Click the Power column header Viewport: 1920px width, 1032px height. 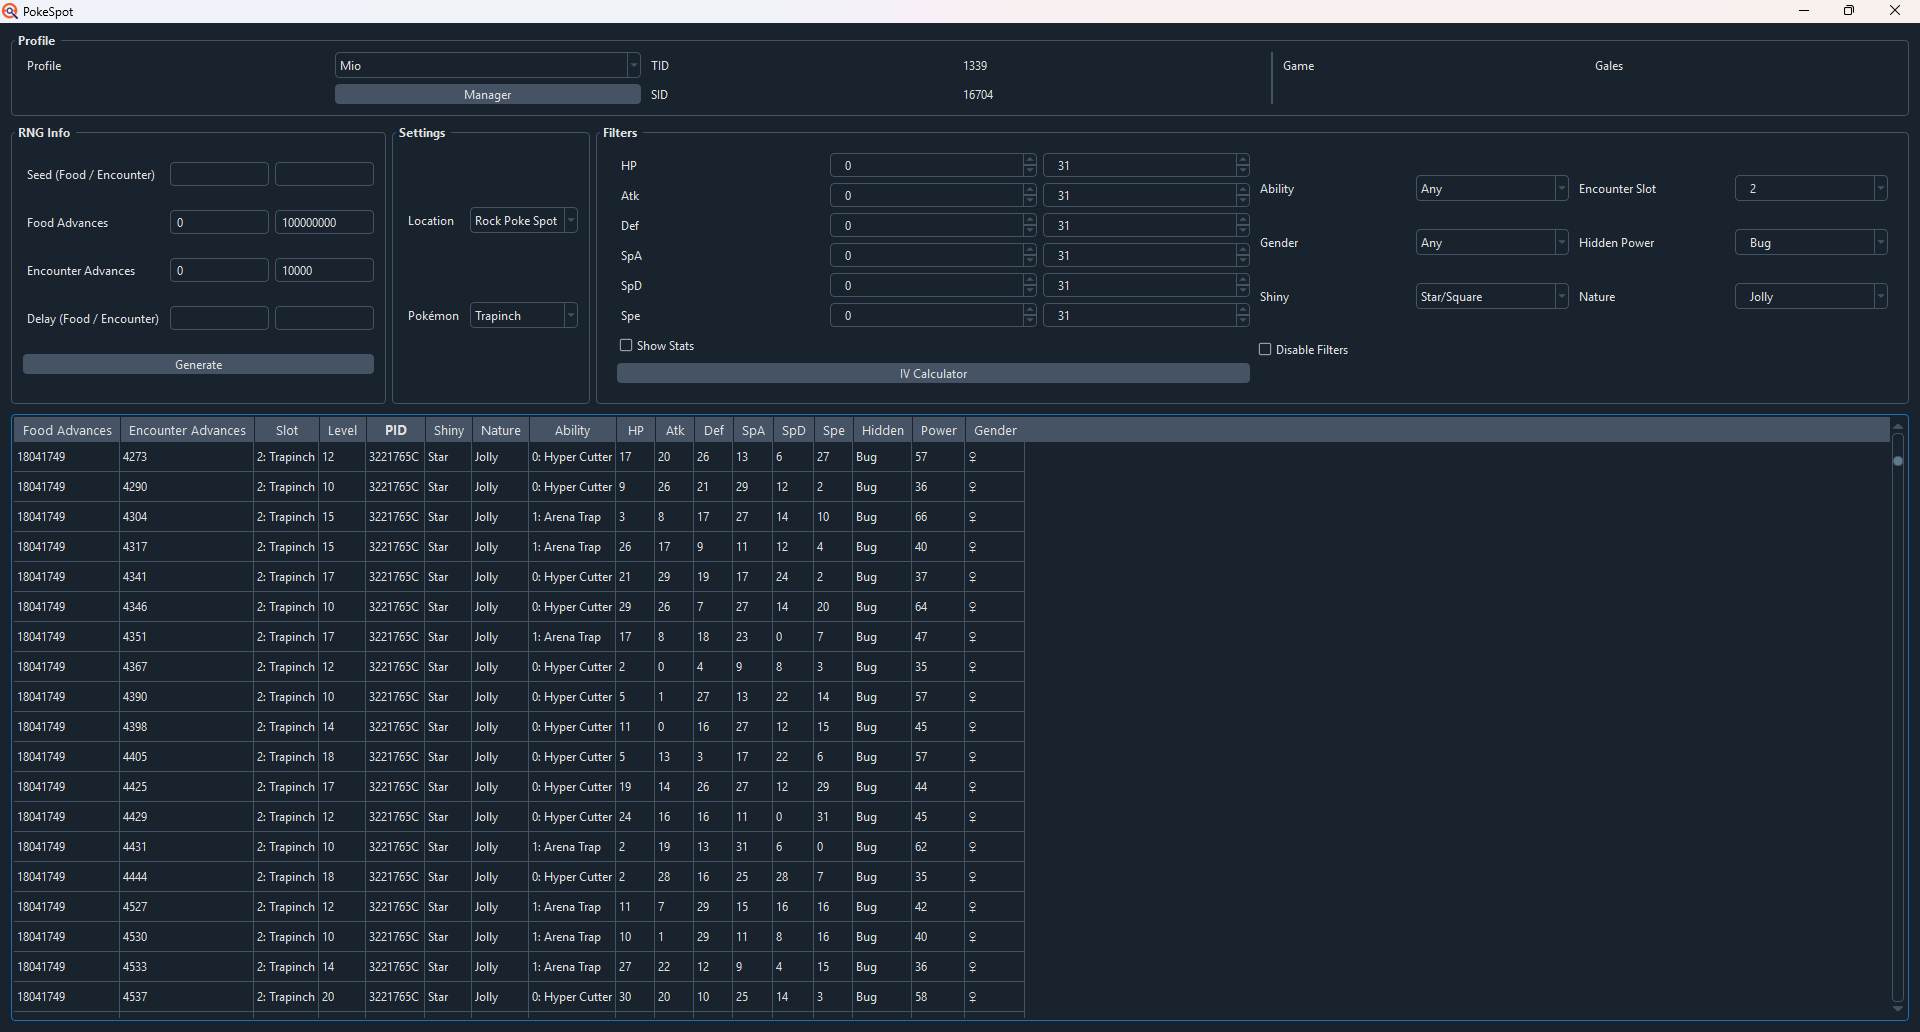click(938, 430)
